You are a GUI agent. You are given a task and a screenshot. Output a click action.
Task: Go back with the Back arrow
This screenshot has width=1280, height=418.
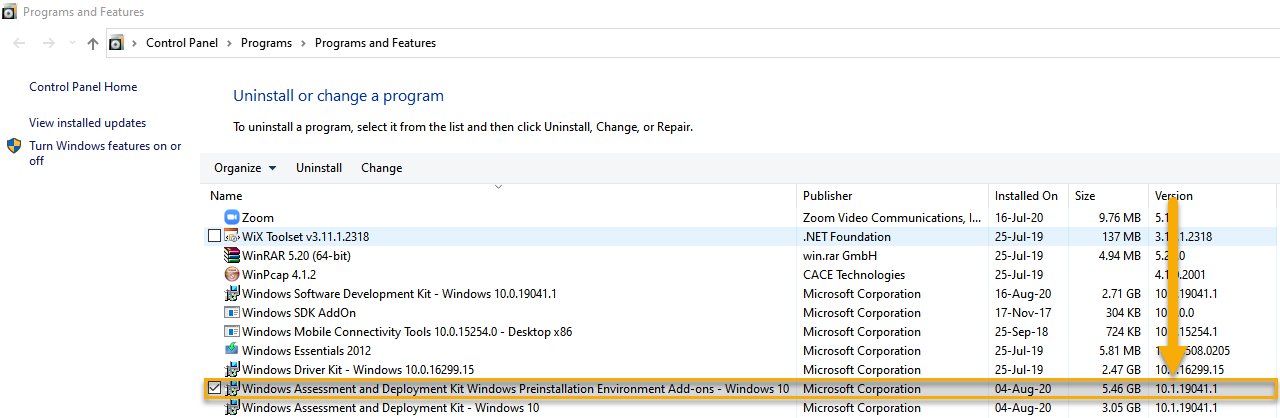pos(21,43)
